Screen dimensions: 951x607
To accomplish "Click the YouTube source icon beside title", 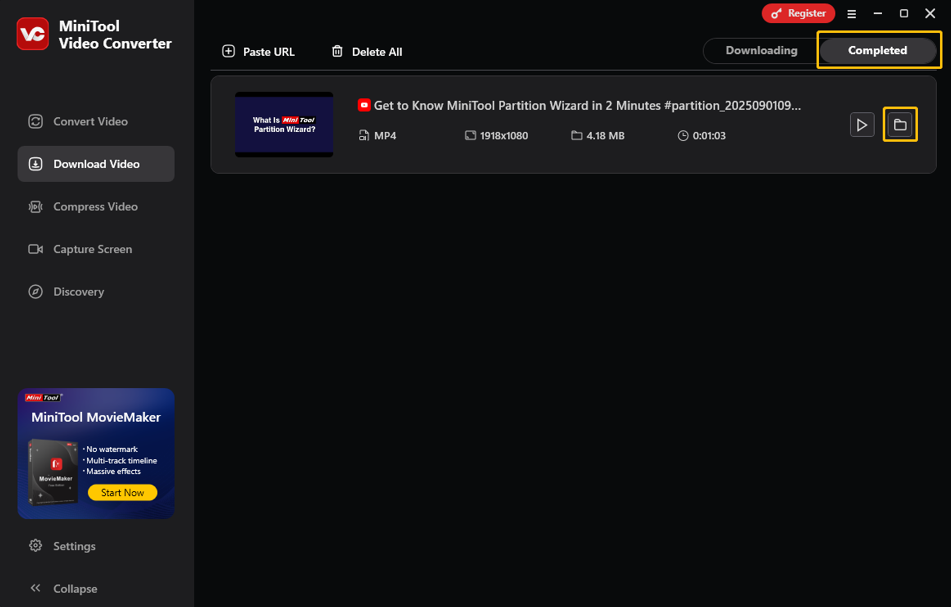I will (364, 105).
